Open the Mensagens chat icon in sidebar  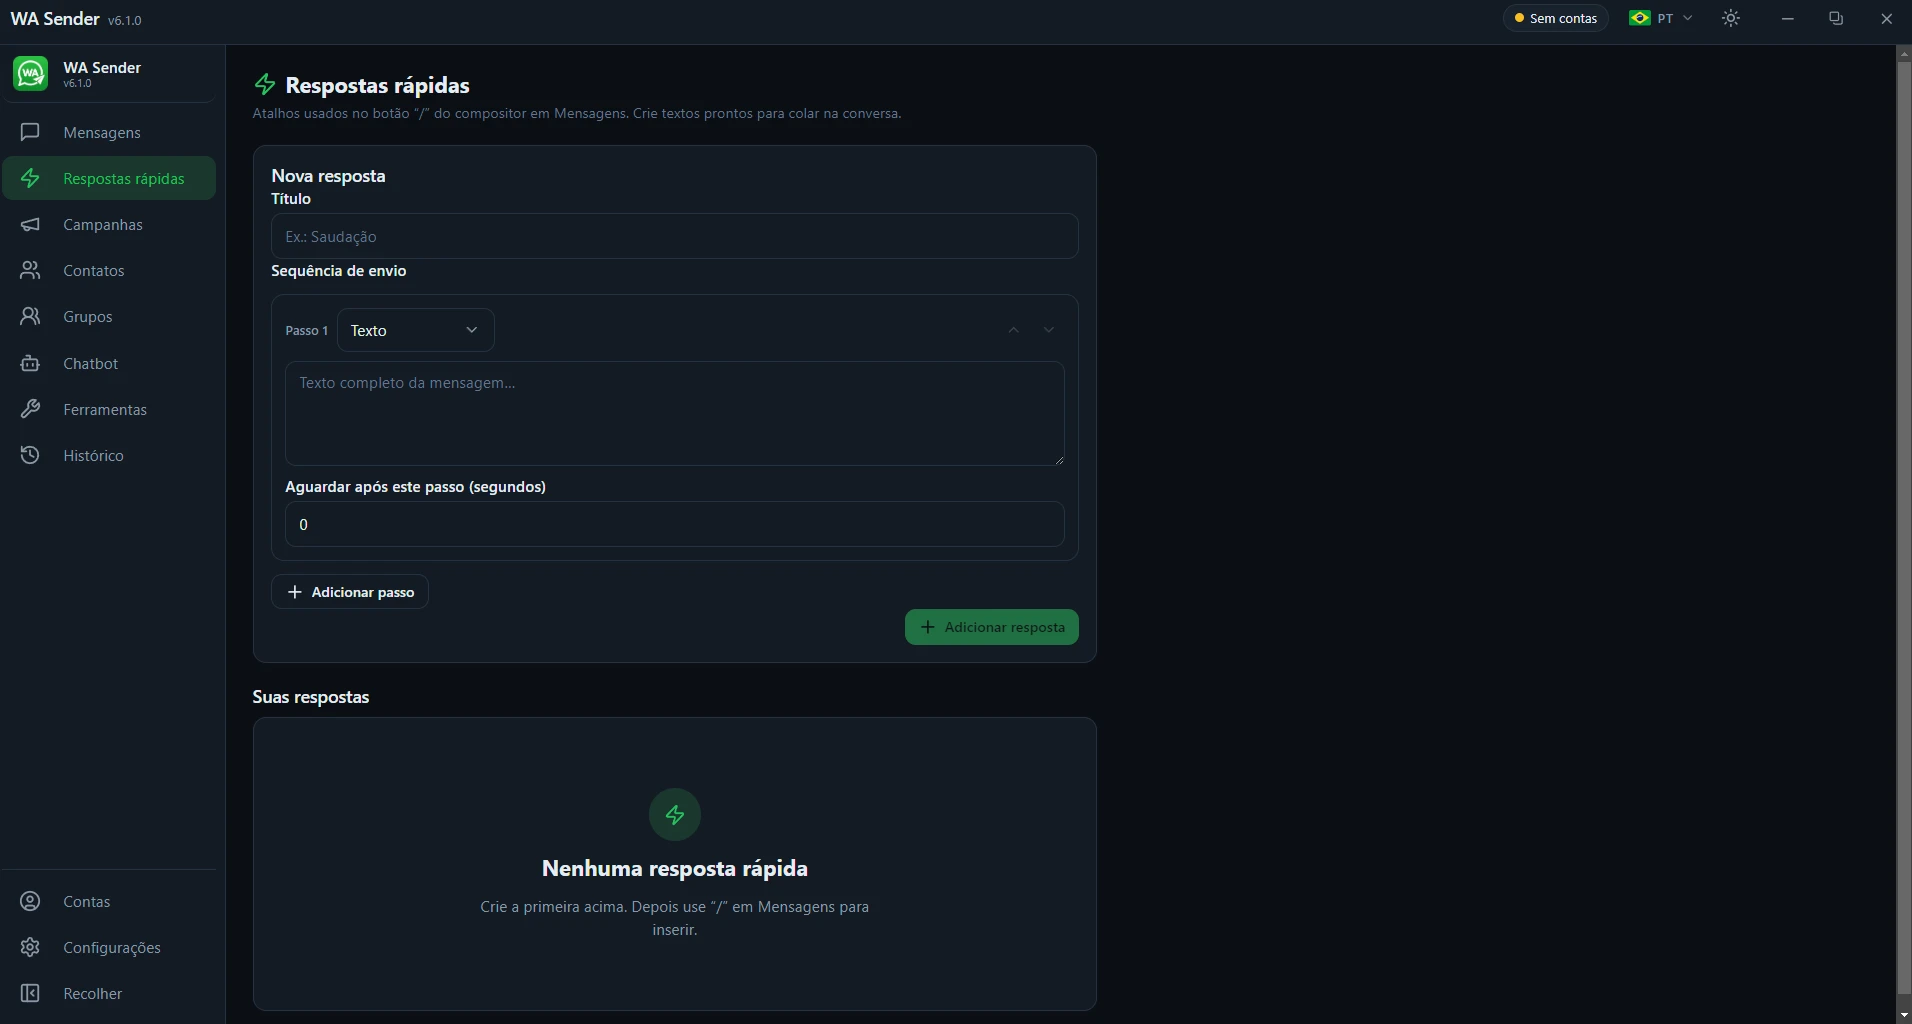tap(30, 132)
